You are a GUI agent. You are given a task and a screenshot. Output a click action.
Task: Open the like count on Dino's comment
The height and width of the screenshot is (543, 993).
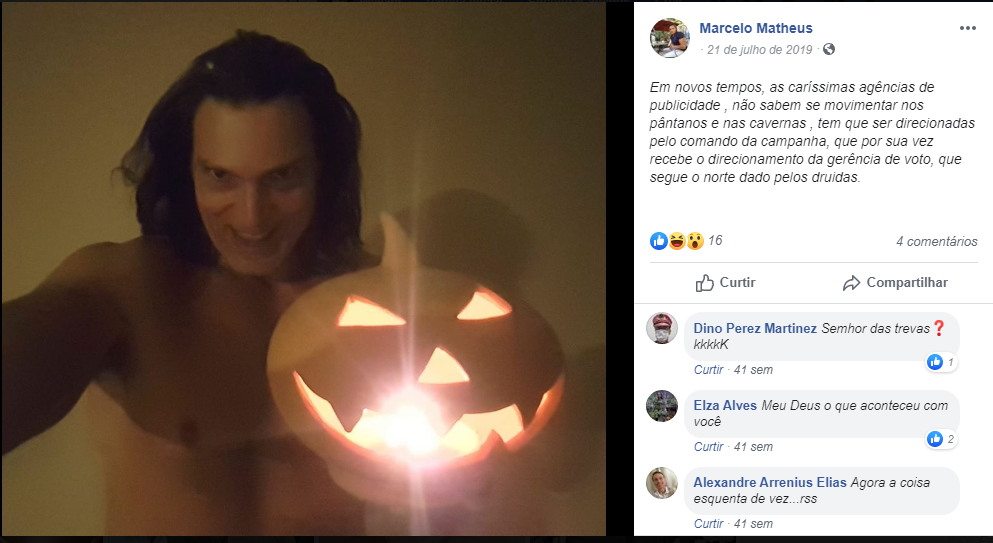click(942, 362)
